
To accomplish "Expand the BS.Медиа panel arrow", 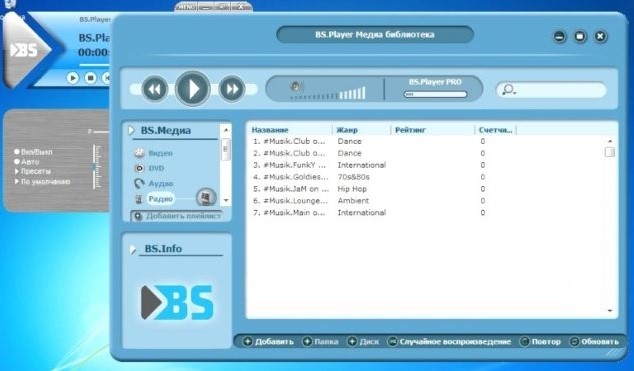I will (x=131, y=131).
